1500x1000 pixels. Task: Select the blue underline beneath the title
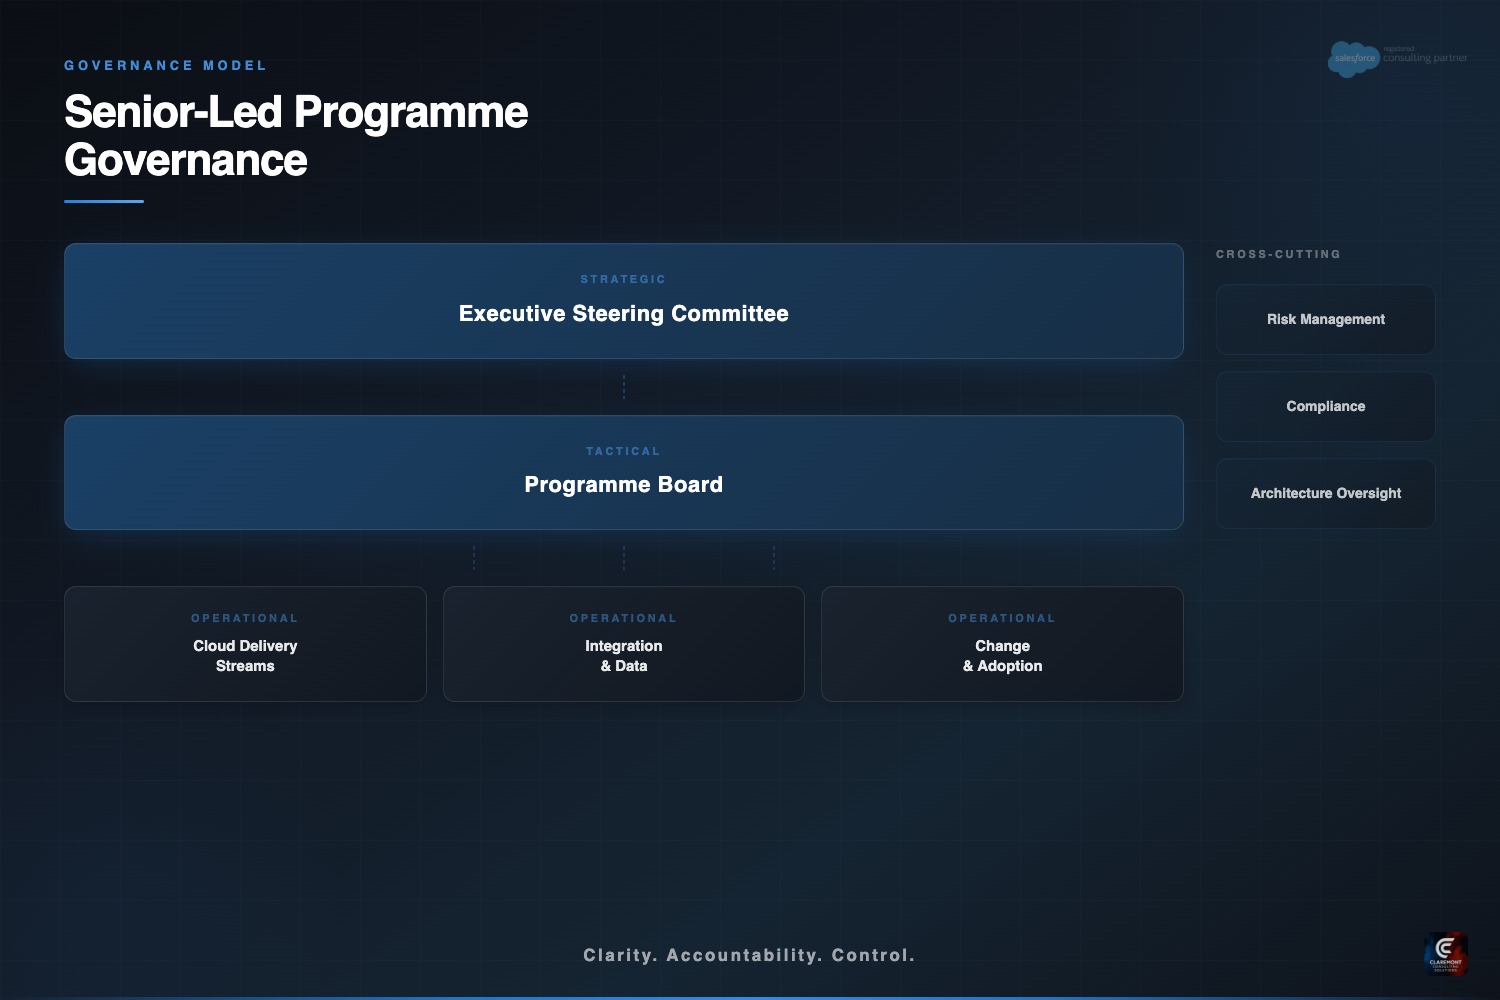click(x=104, y=201)
